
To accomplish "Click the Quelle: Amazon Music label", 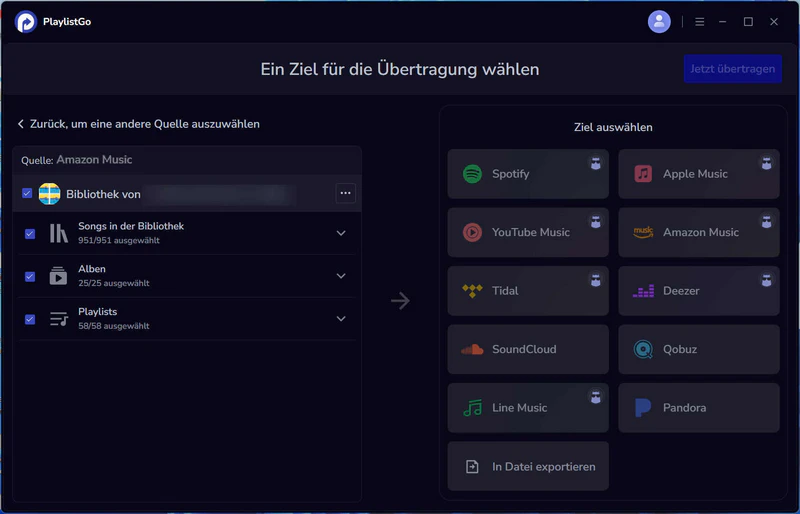I will coord(77,160).
